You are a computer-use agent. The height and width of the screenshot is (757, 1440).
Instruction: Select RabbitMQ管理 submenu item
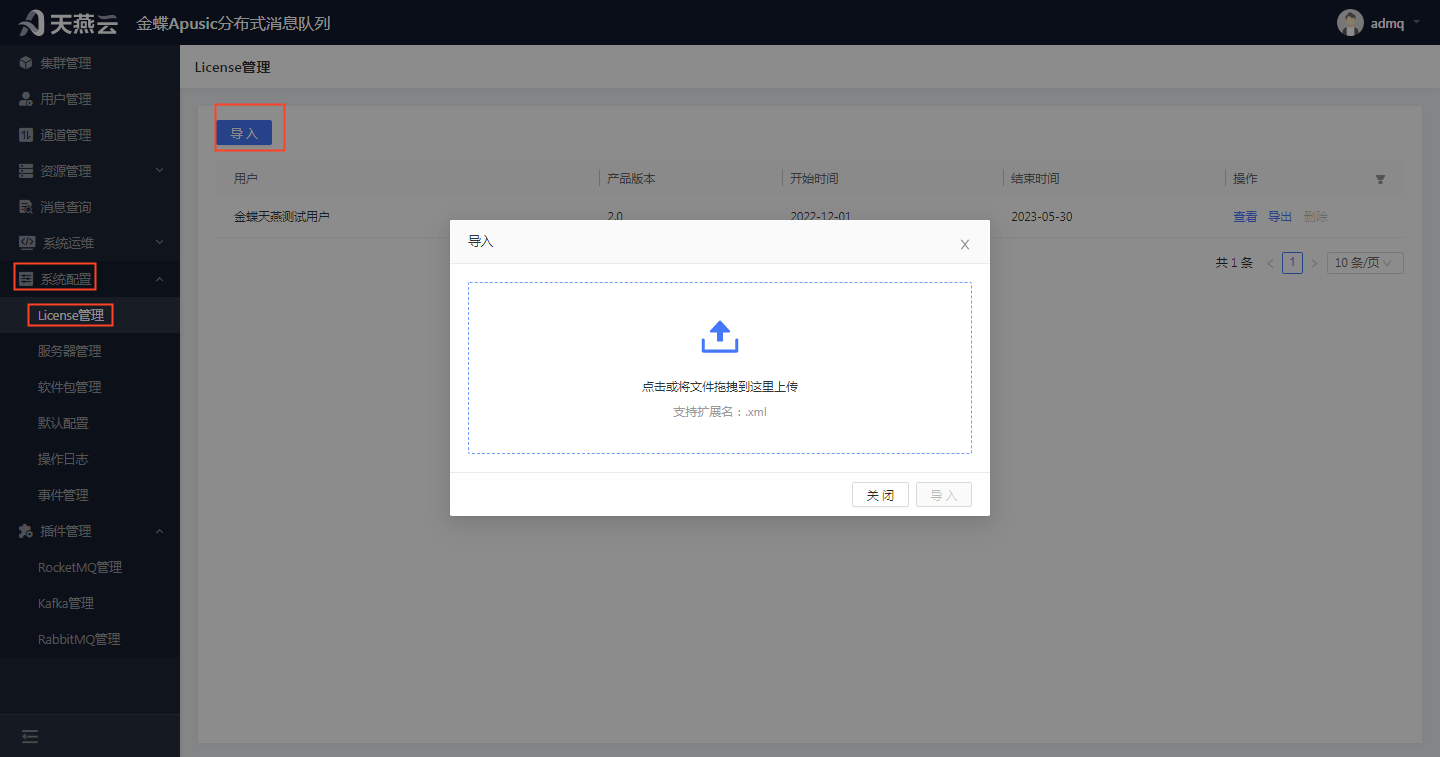pyautogui.click(x=90, y=639)
